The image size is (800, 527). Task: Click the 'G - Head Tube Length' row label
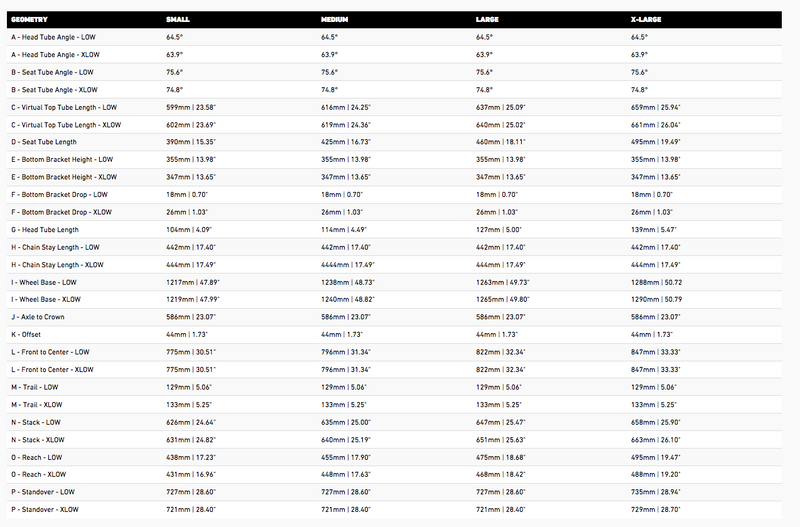[x=44, y=230]
